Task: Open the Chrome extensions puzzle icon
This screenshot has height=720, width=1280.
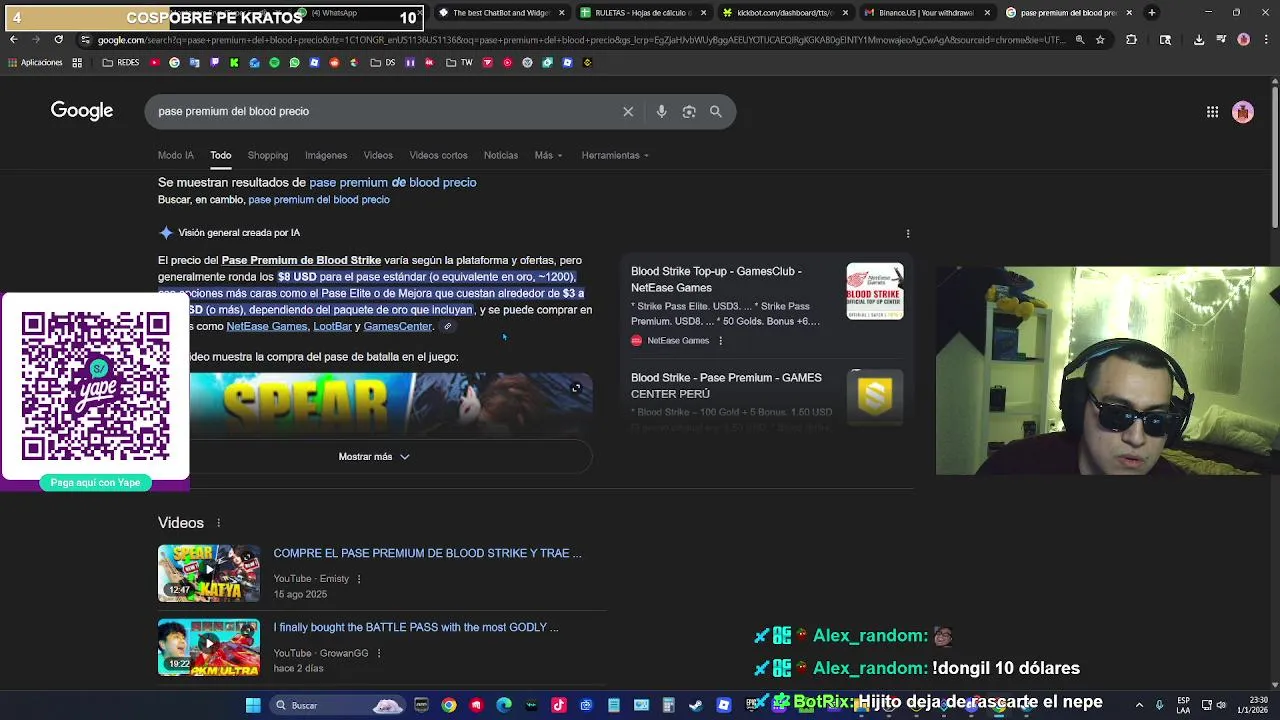Action: tap(1131, 40)
